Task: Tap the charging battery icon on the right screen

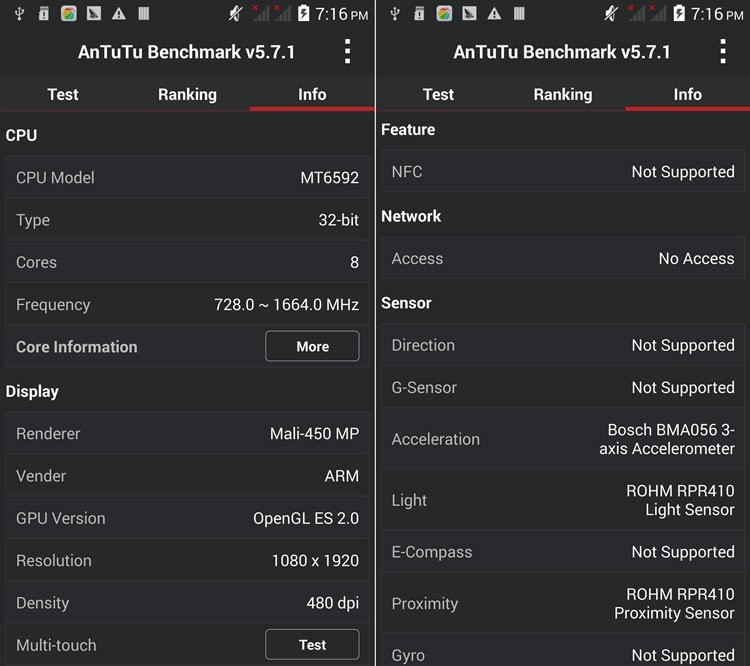Action: click(x=680, y=14)
